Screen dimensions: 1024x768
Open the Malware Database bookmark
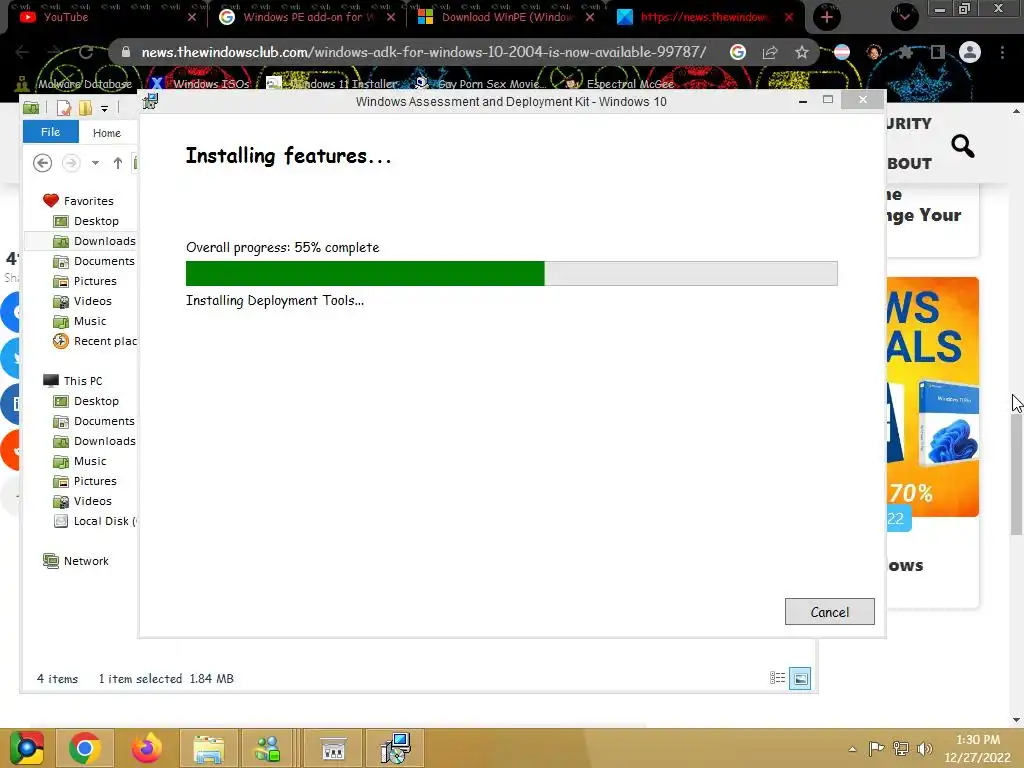[x=74, y=84]
